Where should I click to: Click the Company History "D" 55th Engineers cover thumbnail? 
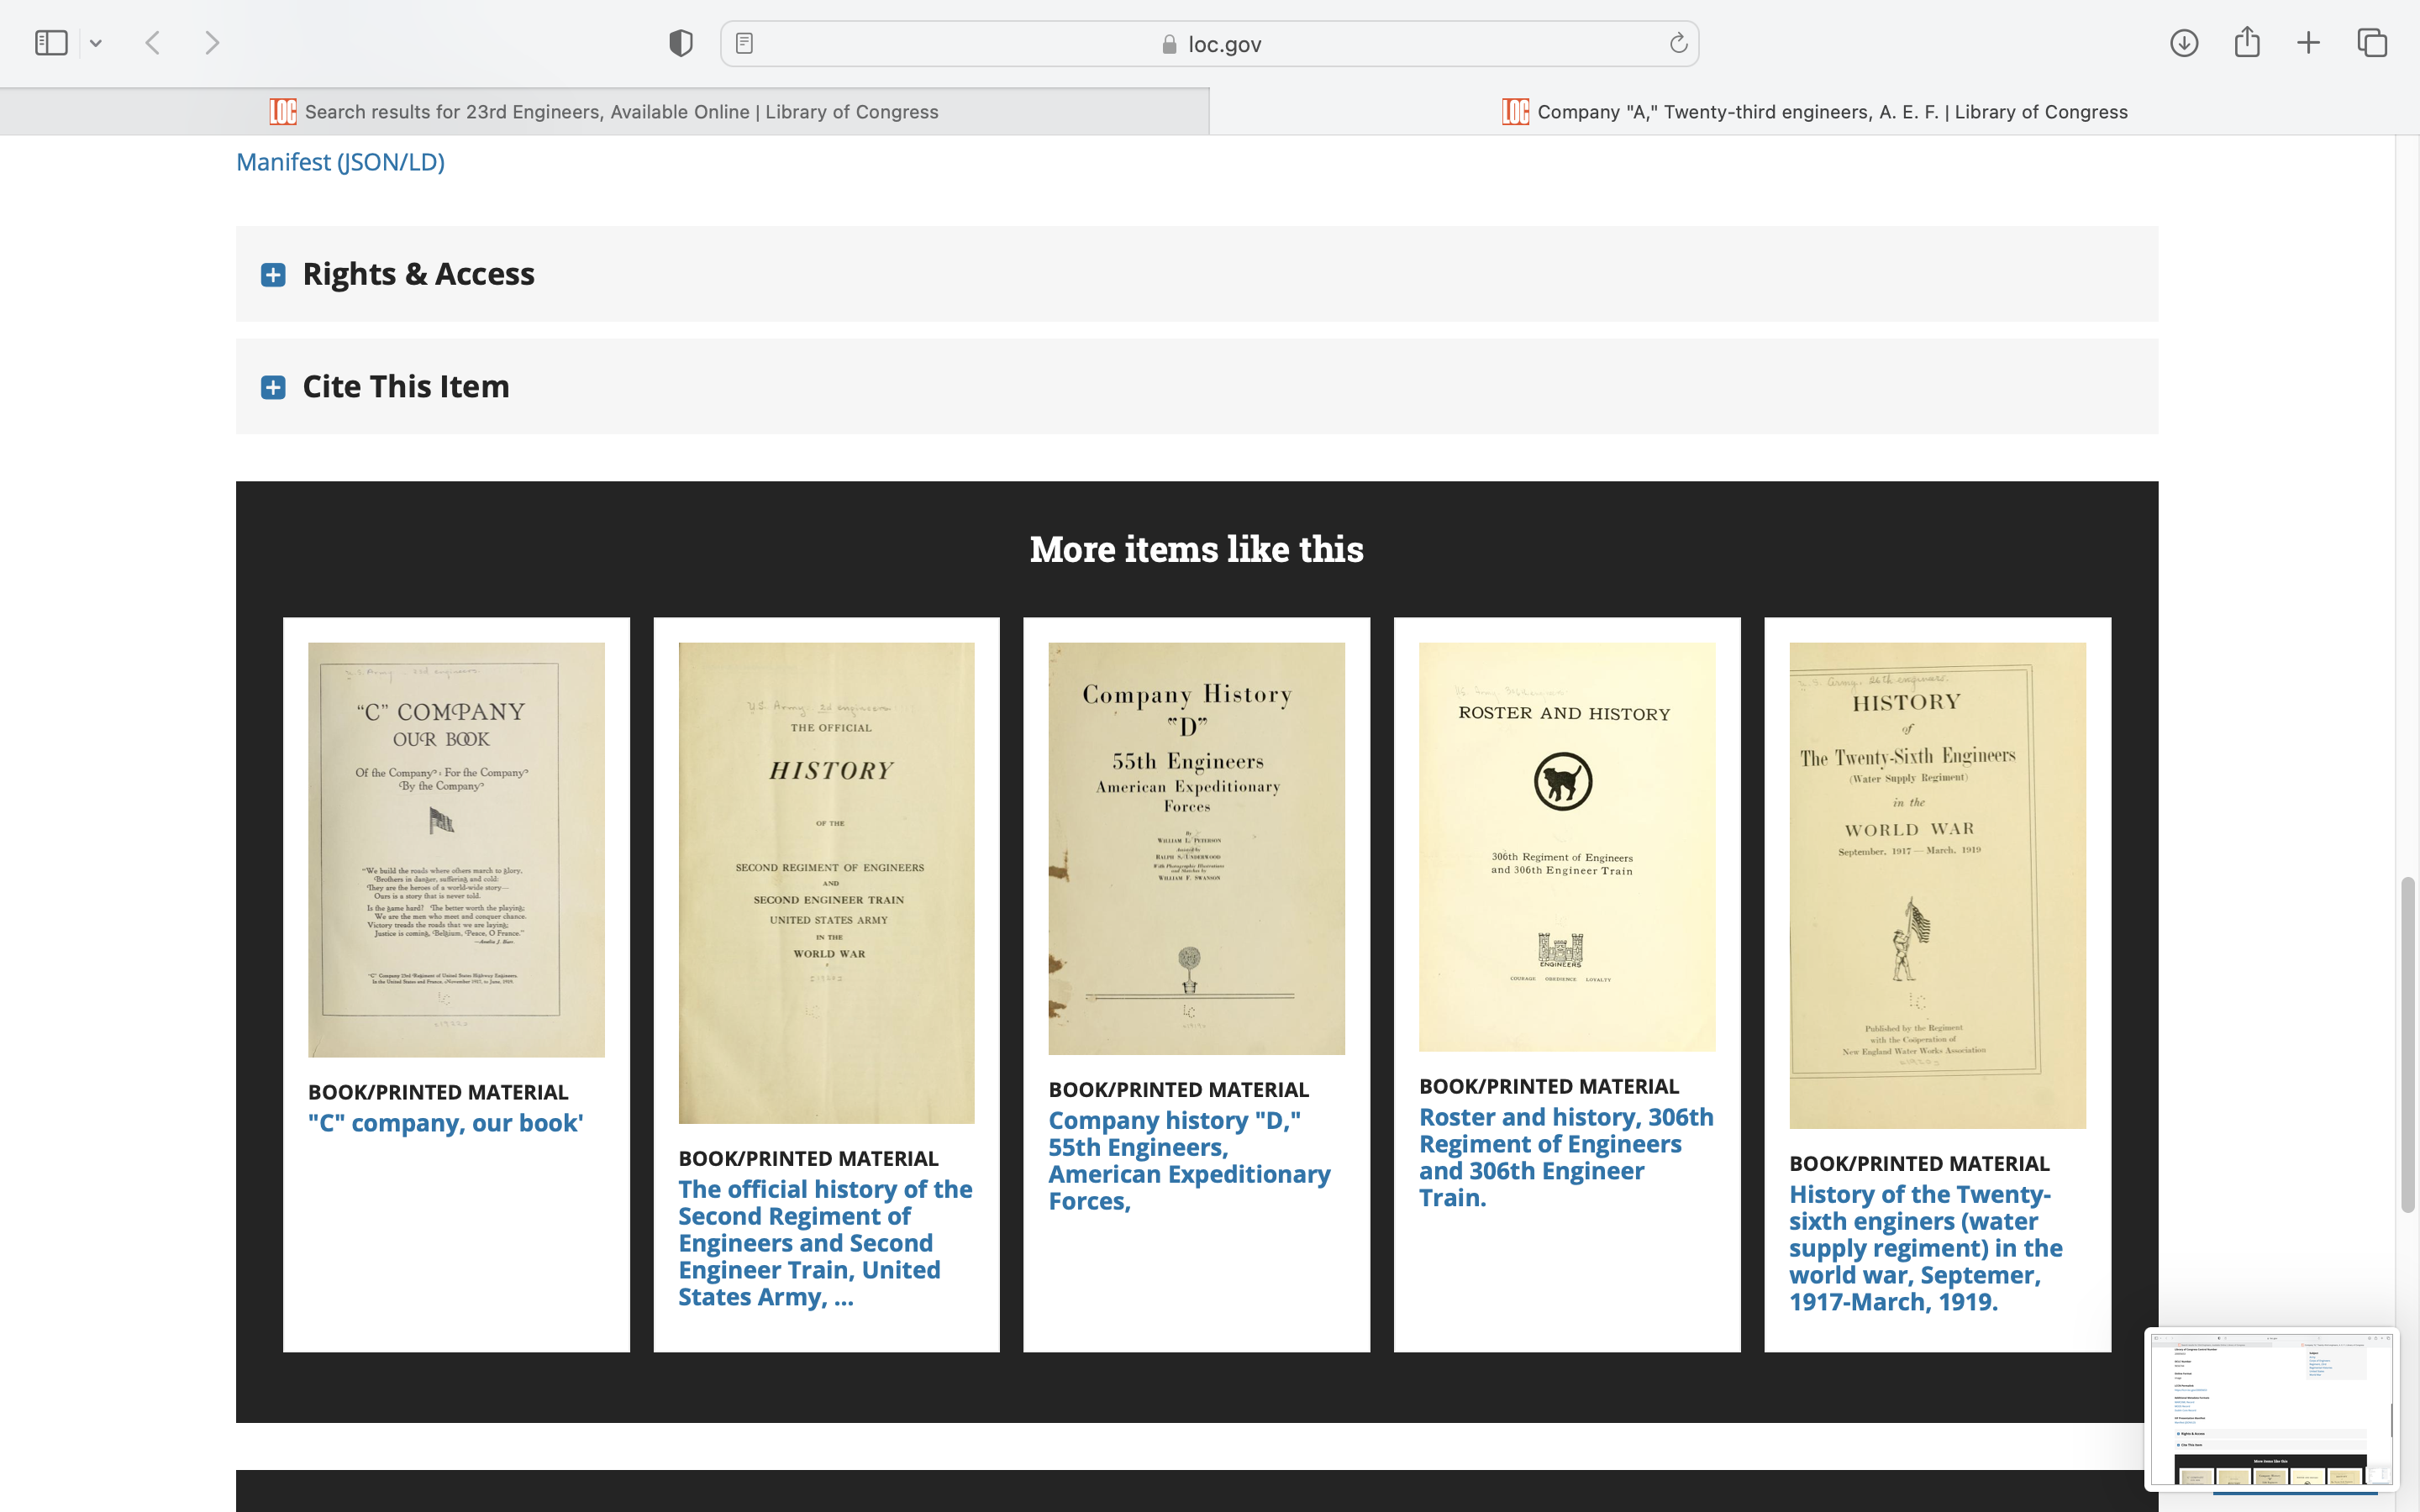[x=1196, y=848]
